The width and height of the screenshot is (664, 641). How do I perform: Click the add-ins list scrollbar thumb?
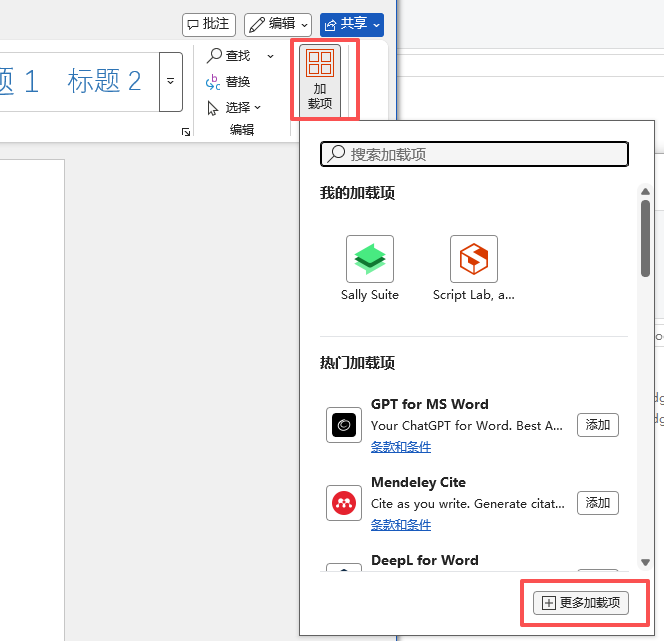pyautogui.click(x=645, y=238)
